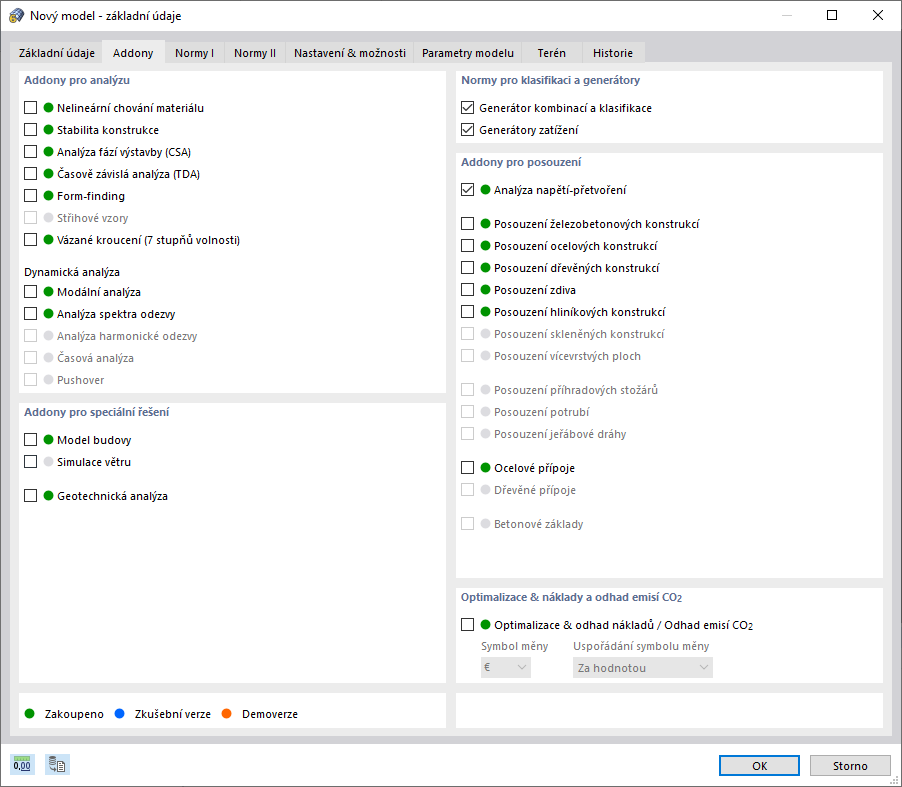
Task: Click the copy settings from model icon
Action: pos(56,764)
